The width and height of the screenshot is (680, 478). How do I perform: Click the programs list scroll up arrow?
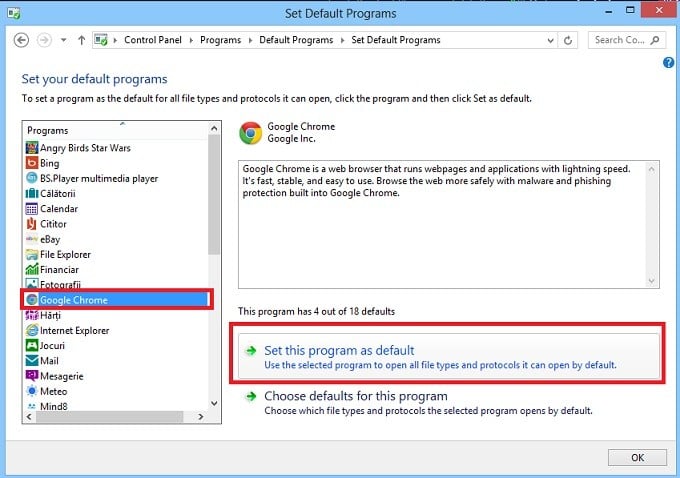coord(214,128)
